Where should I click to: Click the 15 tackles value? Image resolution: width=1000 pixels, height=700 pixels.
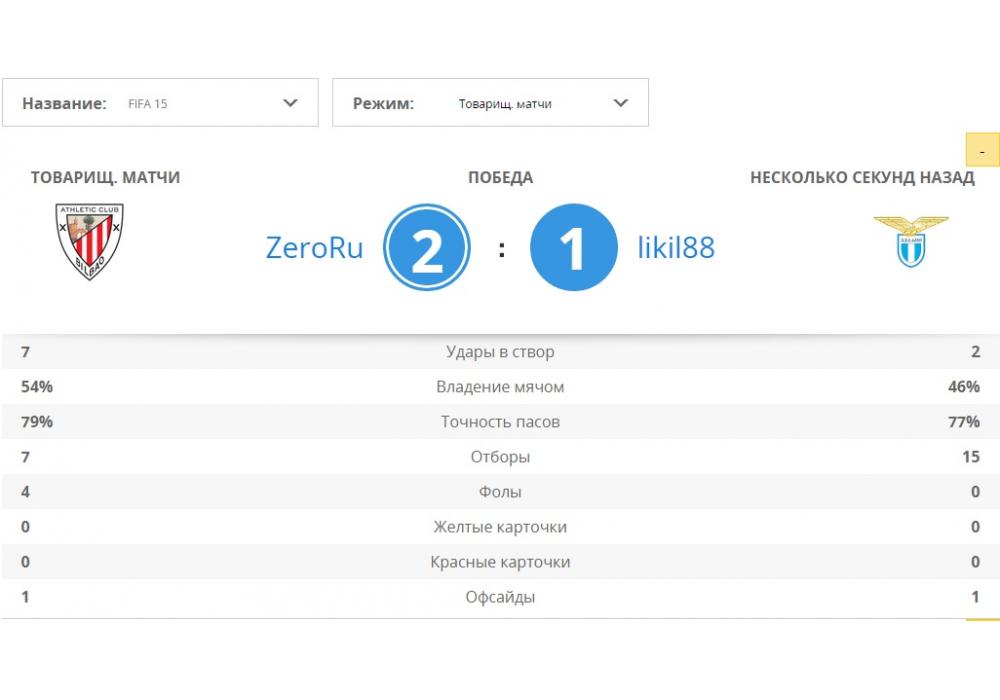(971, 457)
